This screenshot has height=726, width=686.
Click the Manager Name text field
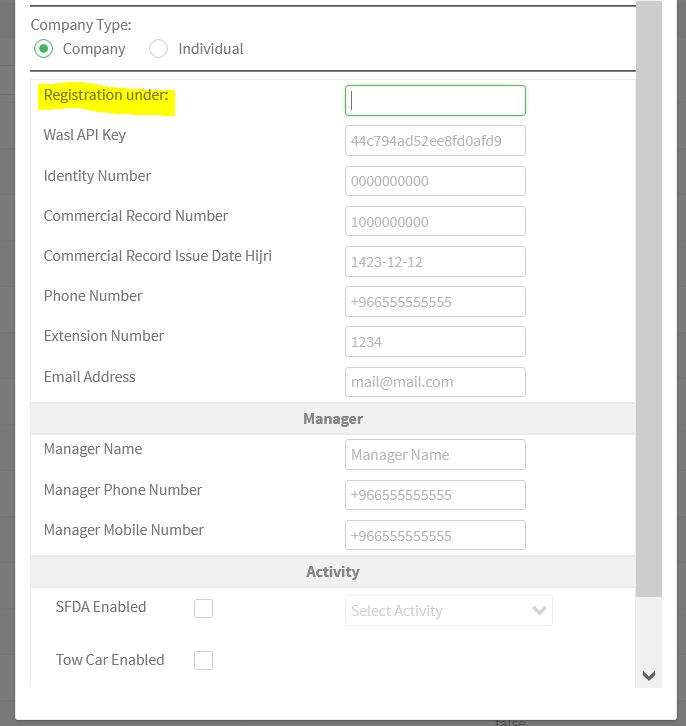click(x=435, y=454)
